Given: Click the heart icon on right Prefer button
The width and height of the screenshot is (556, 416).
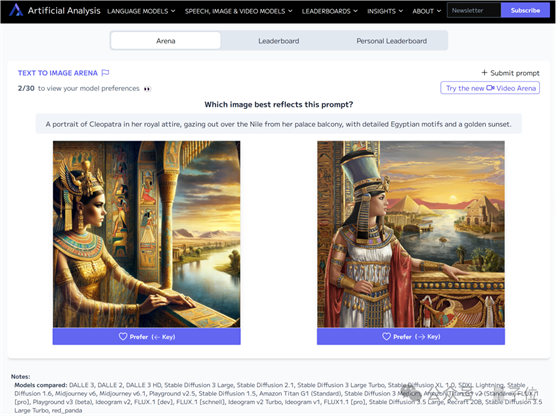Looking at the screenshot, I should pos(387,336).
